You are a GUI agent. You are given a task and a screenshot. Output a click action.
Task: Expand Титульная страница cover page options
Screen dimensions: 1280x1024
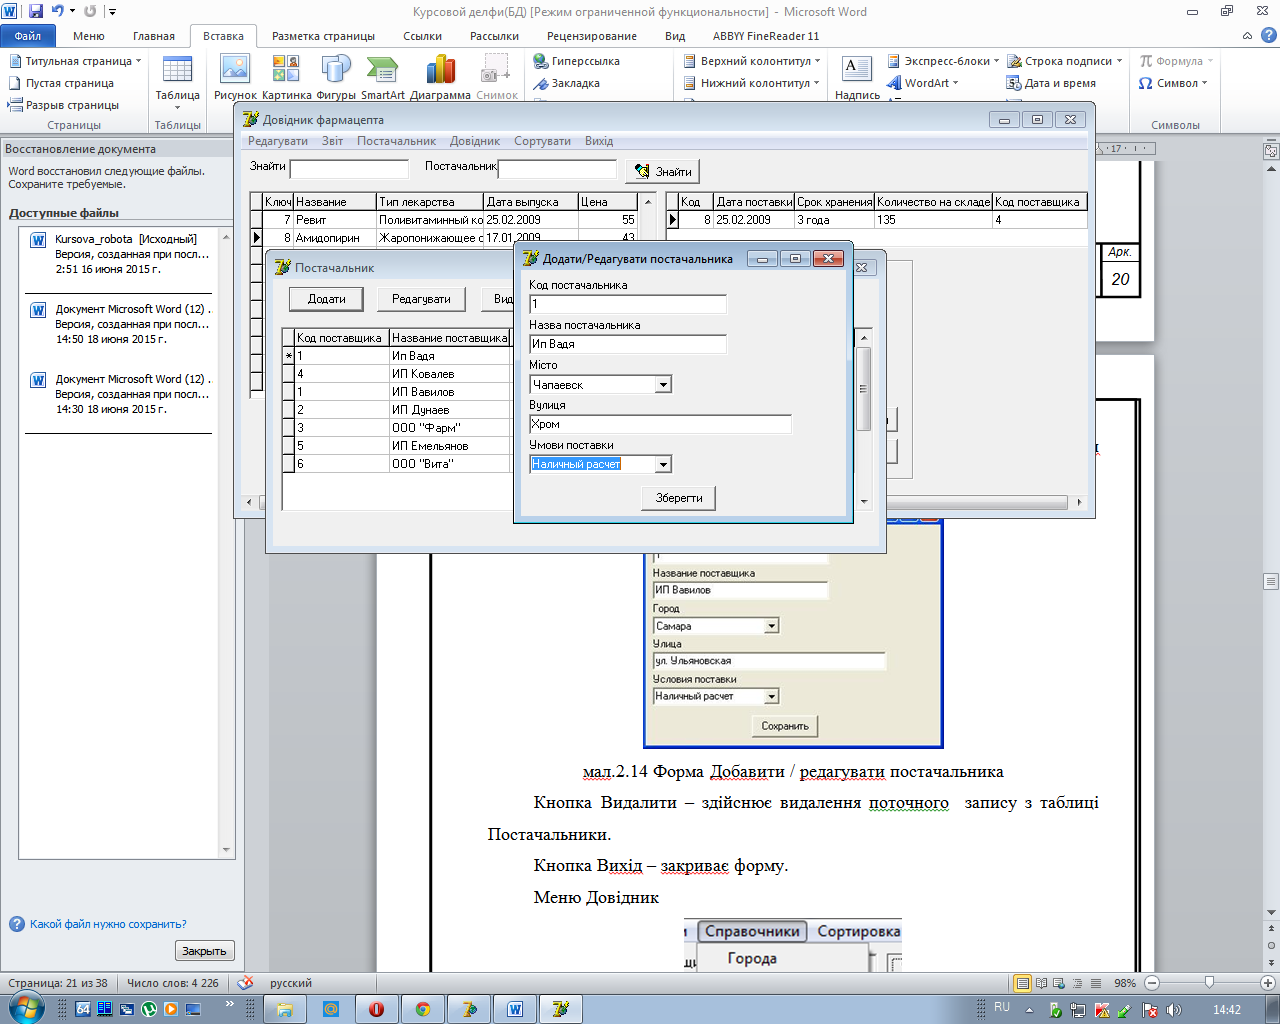138,61
